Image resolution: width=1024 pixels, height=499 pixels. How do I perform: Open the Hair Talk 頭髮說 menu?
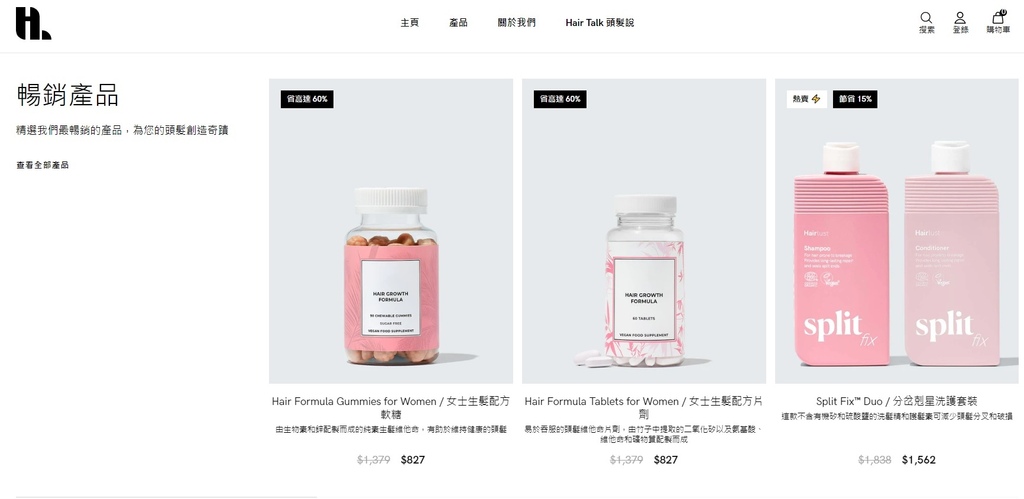point(600,23)
